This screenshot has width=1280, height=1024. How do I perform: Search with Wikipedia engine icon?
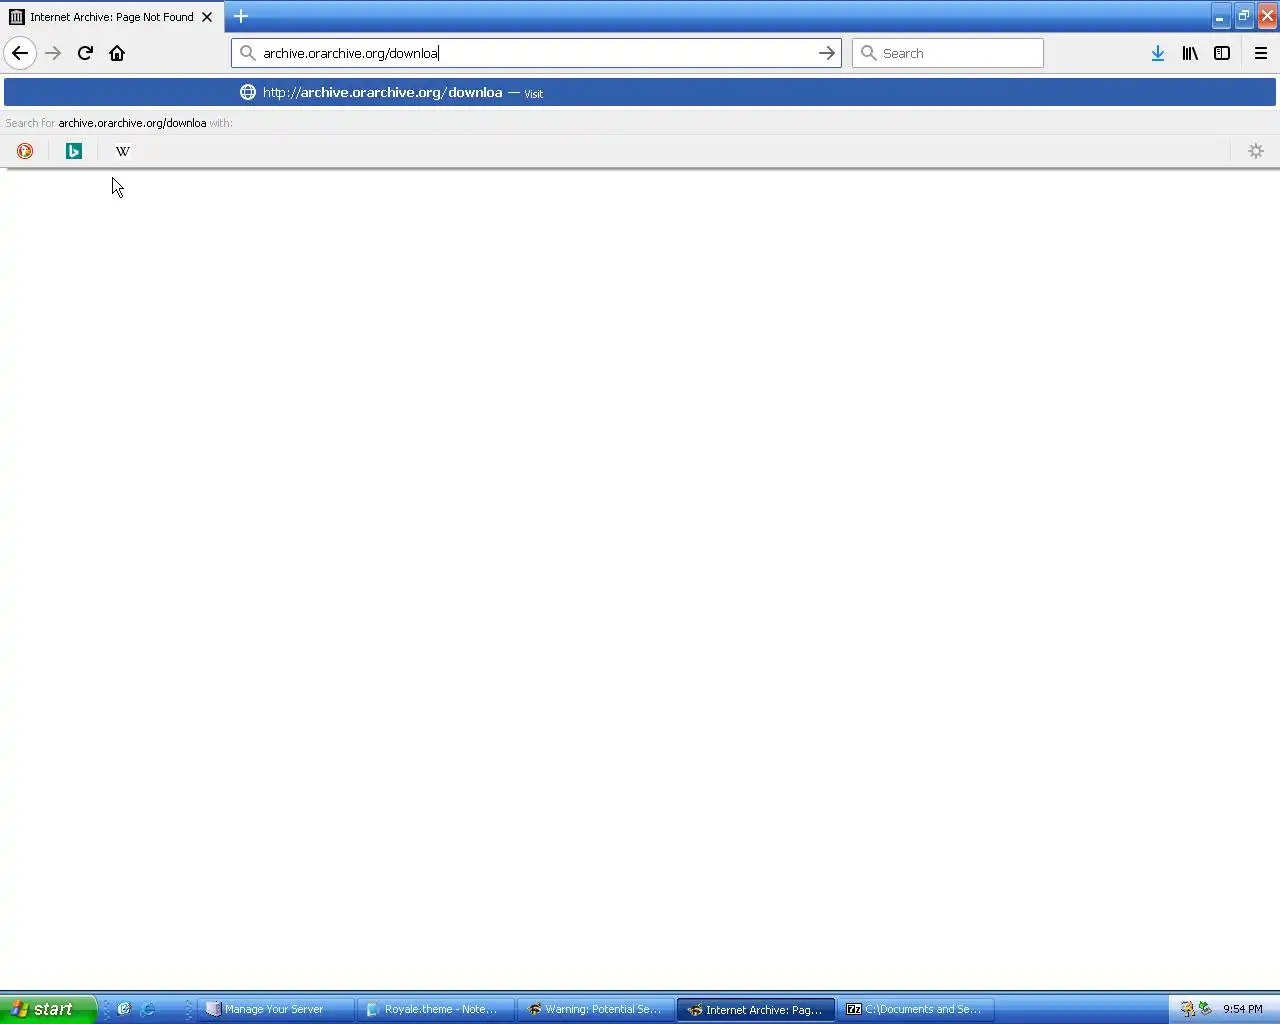coord(123,151)
